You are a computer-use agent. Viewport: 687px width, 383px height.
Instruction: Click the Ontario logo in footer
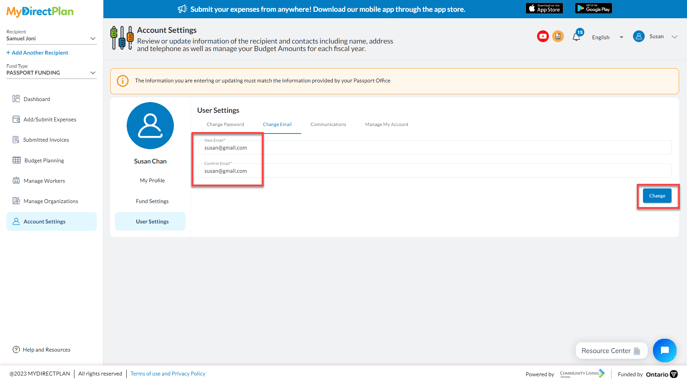pos(662,374)
